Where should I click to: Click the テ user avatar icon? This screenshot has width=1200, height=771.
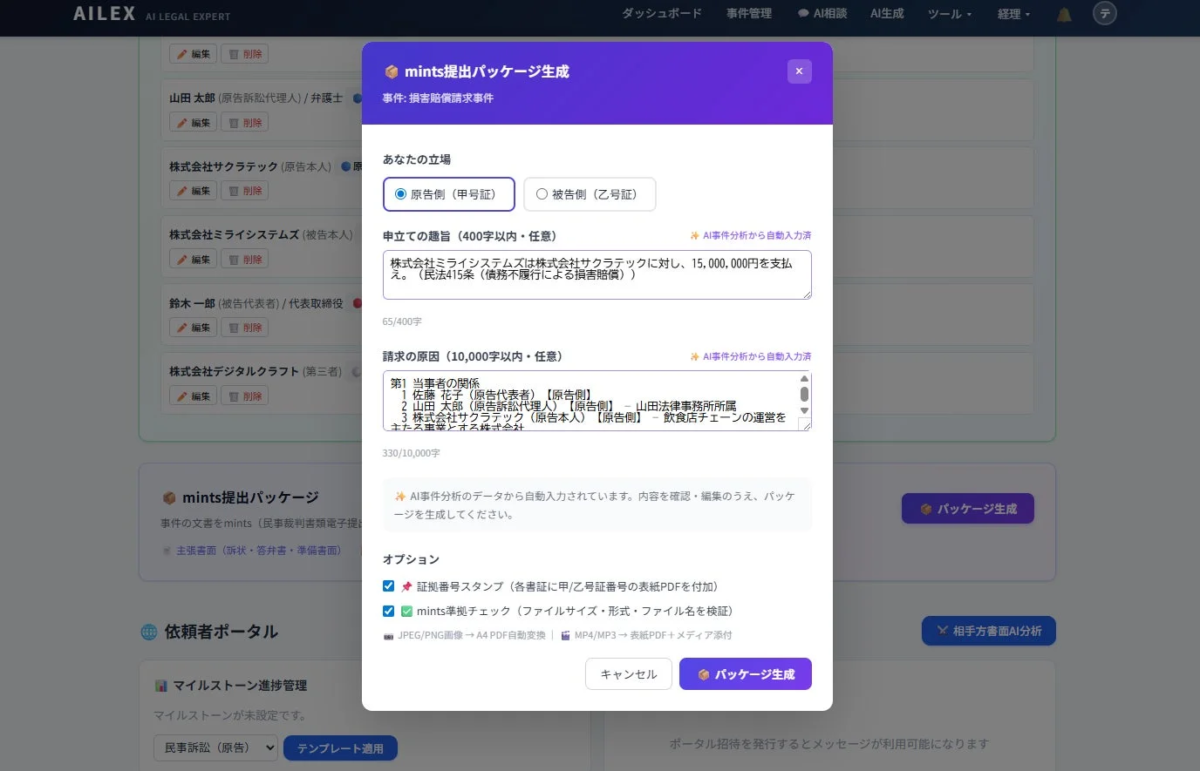[1105, 14]
